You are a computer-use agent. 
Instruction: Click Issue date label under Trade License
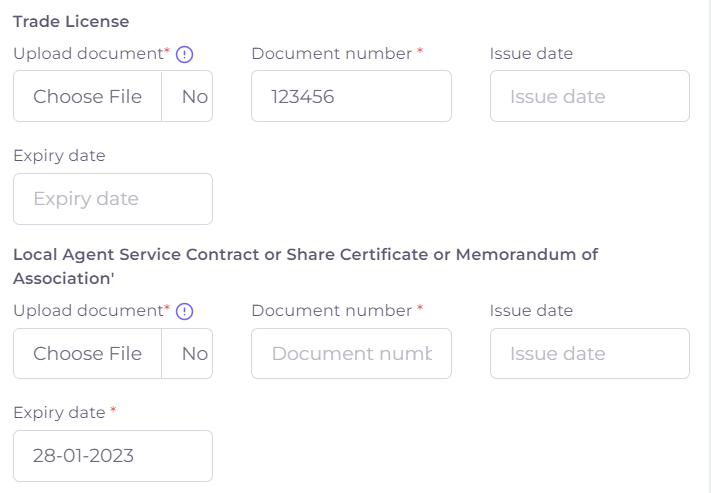(x=531, y=54)
